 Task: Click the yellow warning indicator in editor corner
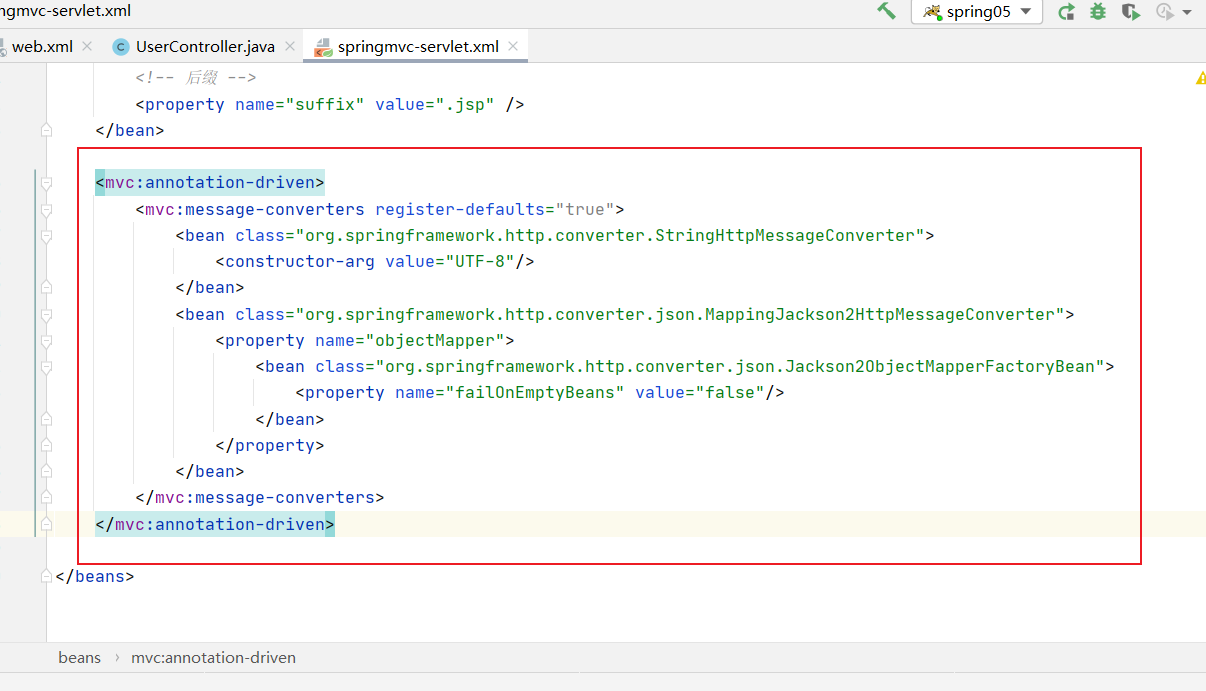(x=1200, y=78)
